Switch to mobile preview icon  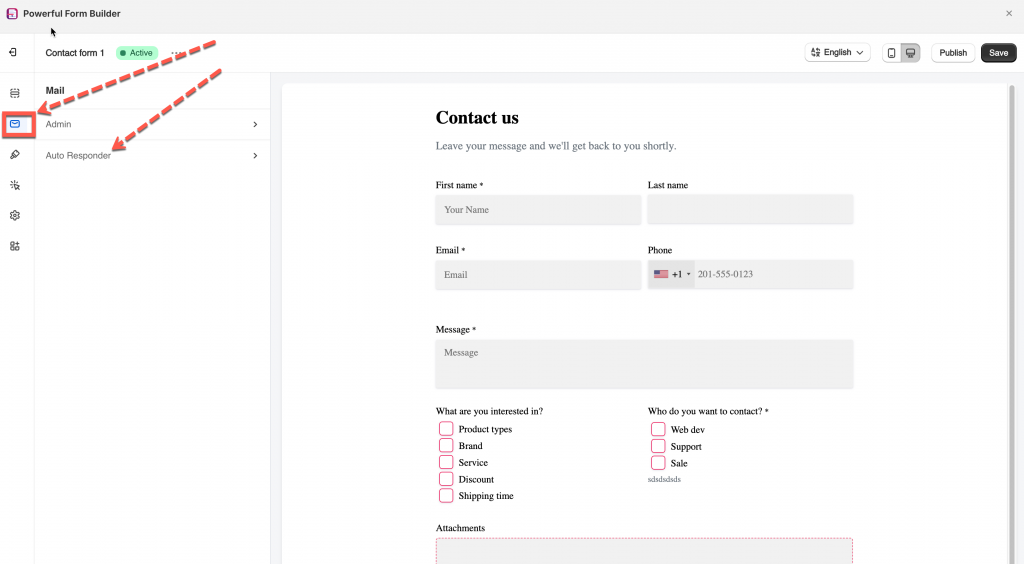click(x=891, y=53)
